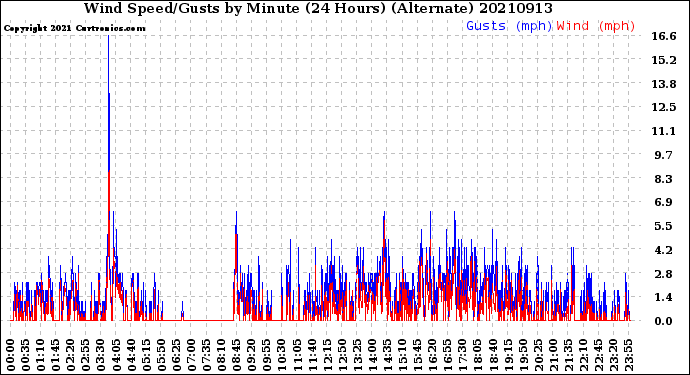Click the 12.5 y-axis value
Image resolution: width=690 pixels, height=375 pixels.
(664, 107)
